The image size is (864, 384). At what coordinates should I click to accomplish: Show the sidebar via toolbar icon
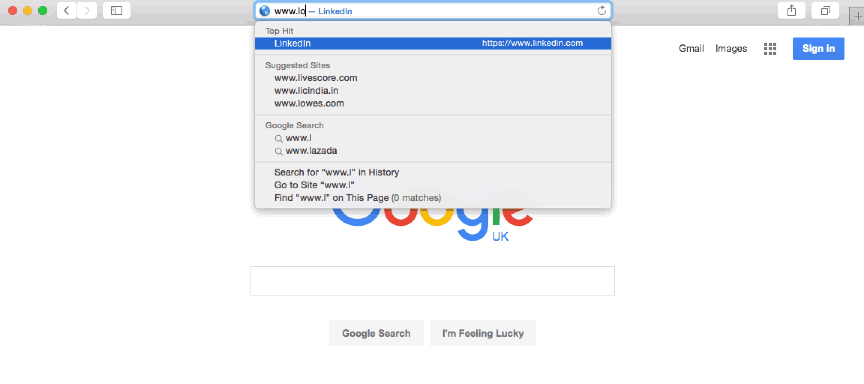click(116, 10)
